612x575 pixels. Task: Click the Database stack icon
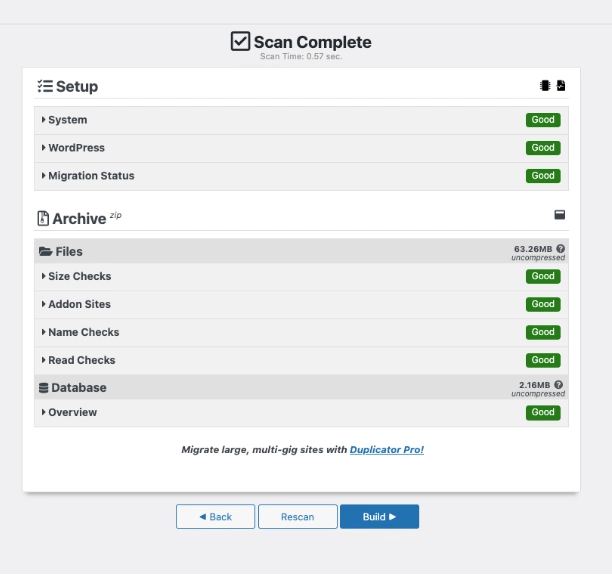point(44,388)
